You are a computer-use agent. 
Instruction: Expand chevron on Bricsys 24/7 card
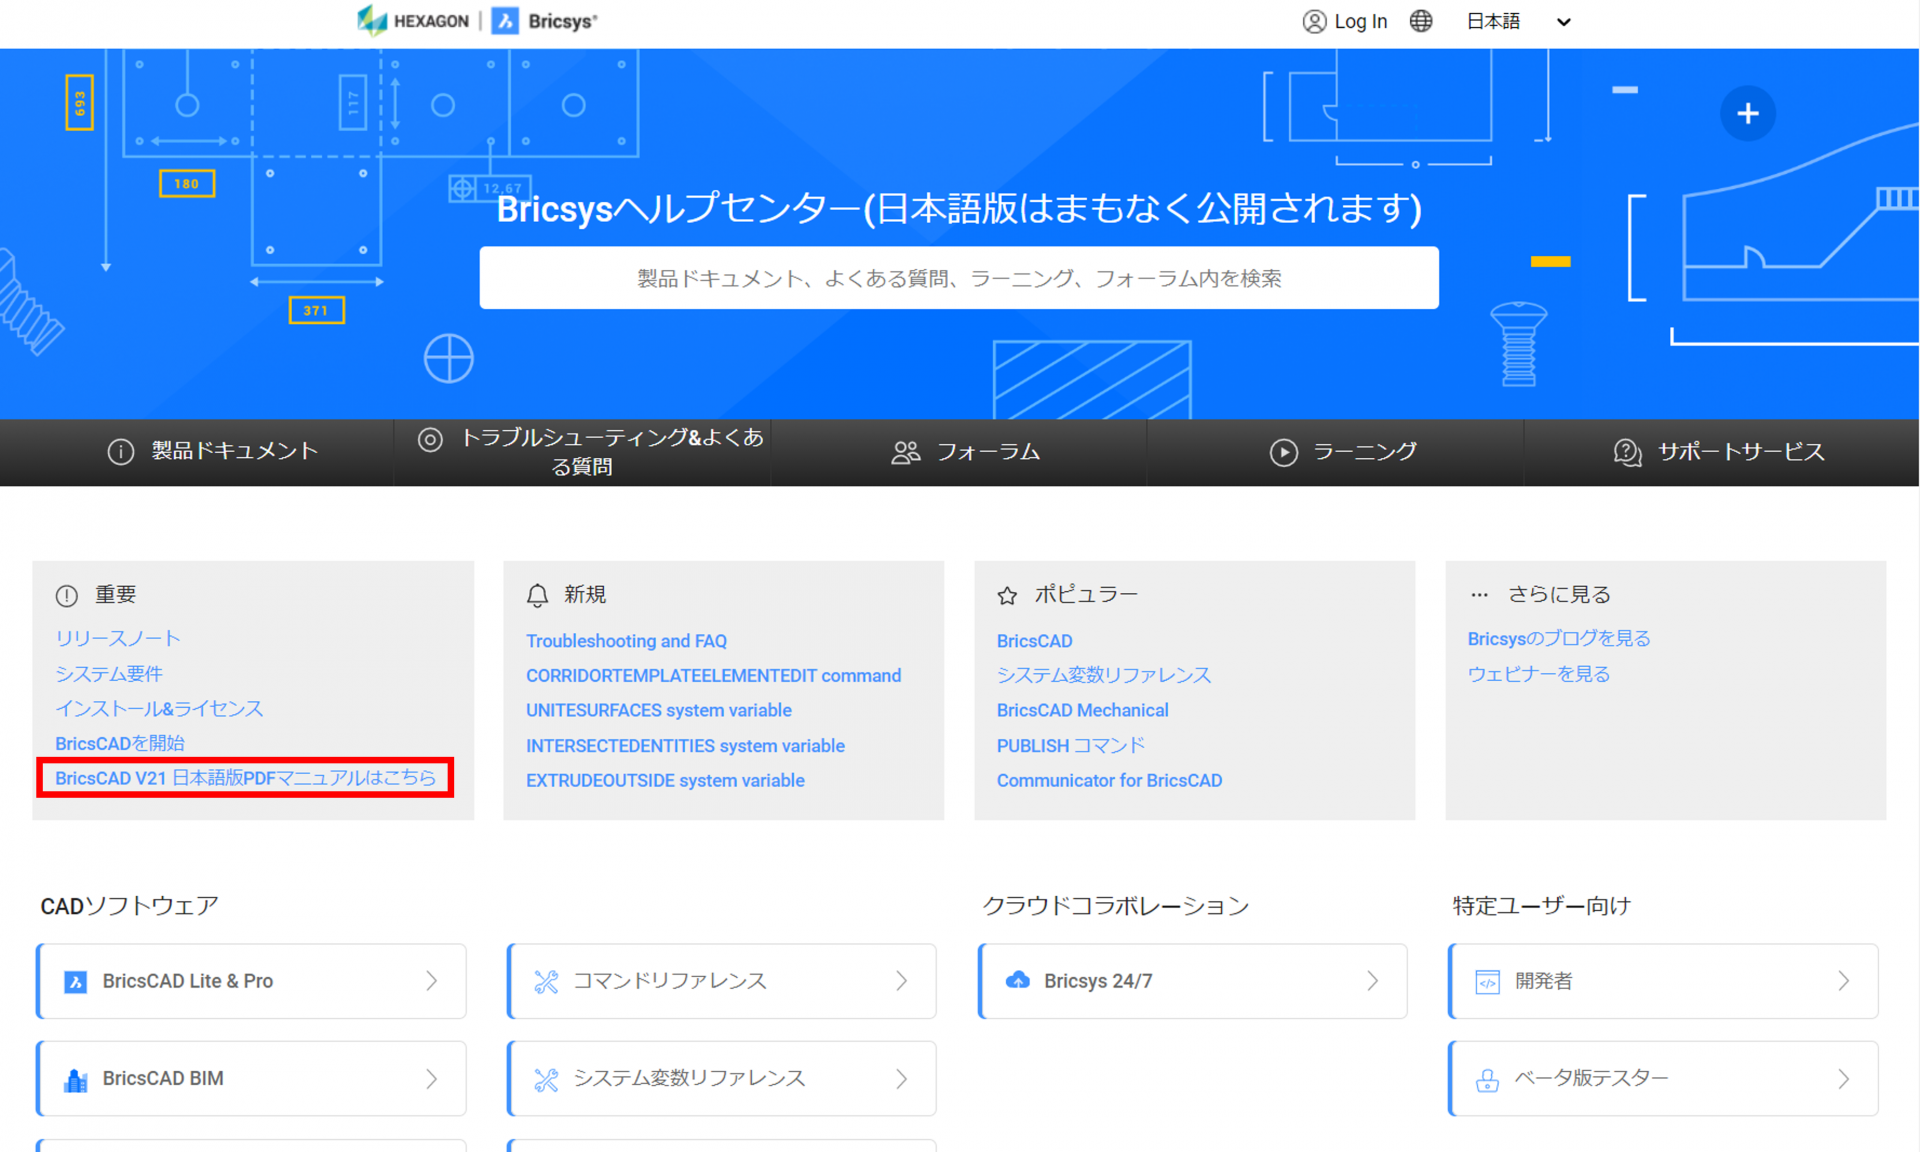(1372, 981)
